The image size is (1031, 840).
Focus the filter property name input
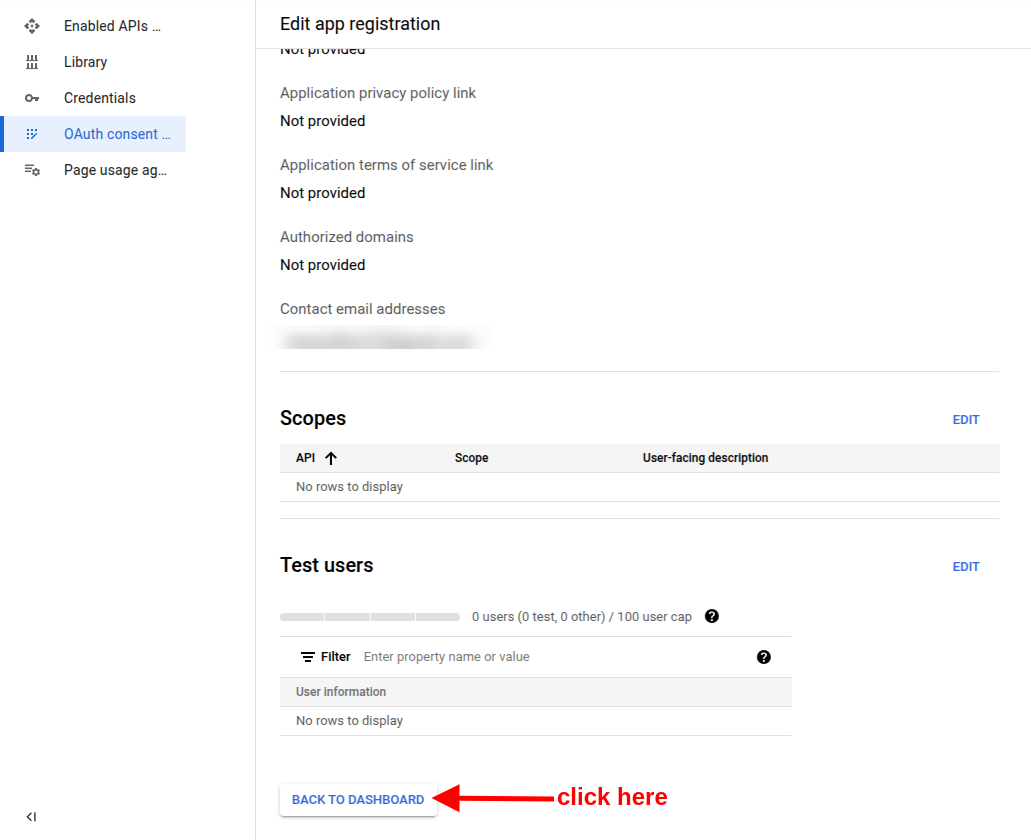(x=550, y=657)
